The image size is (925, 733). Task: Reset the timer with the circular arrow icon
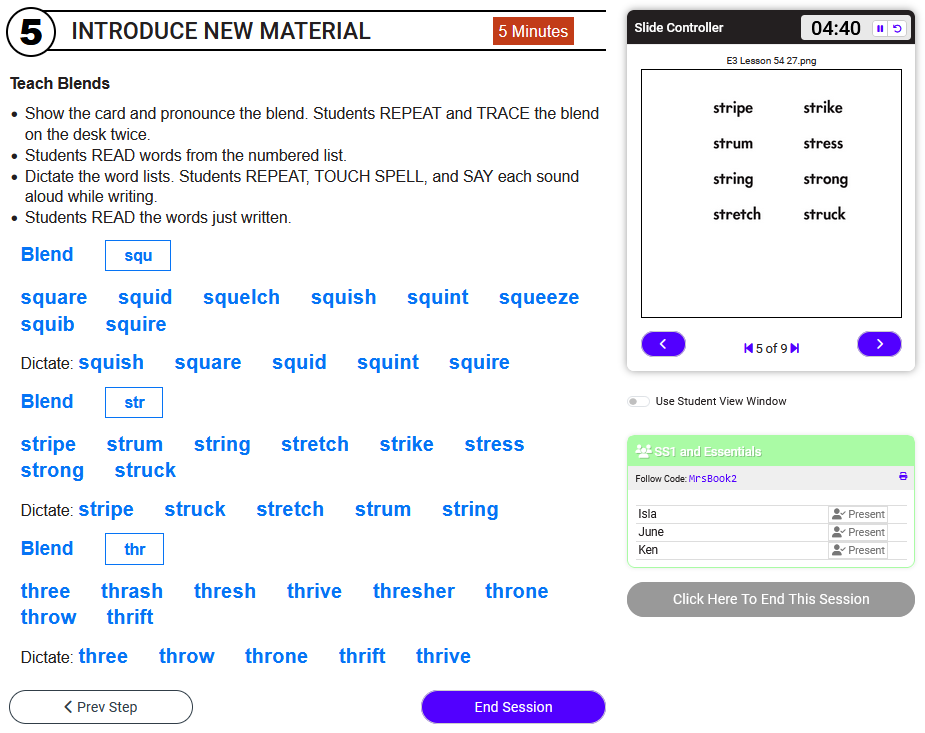point(897,29)
